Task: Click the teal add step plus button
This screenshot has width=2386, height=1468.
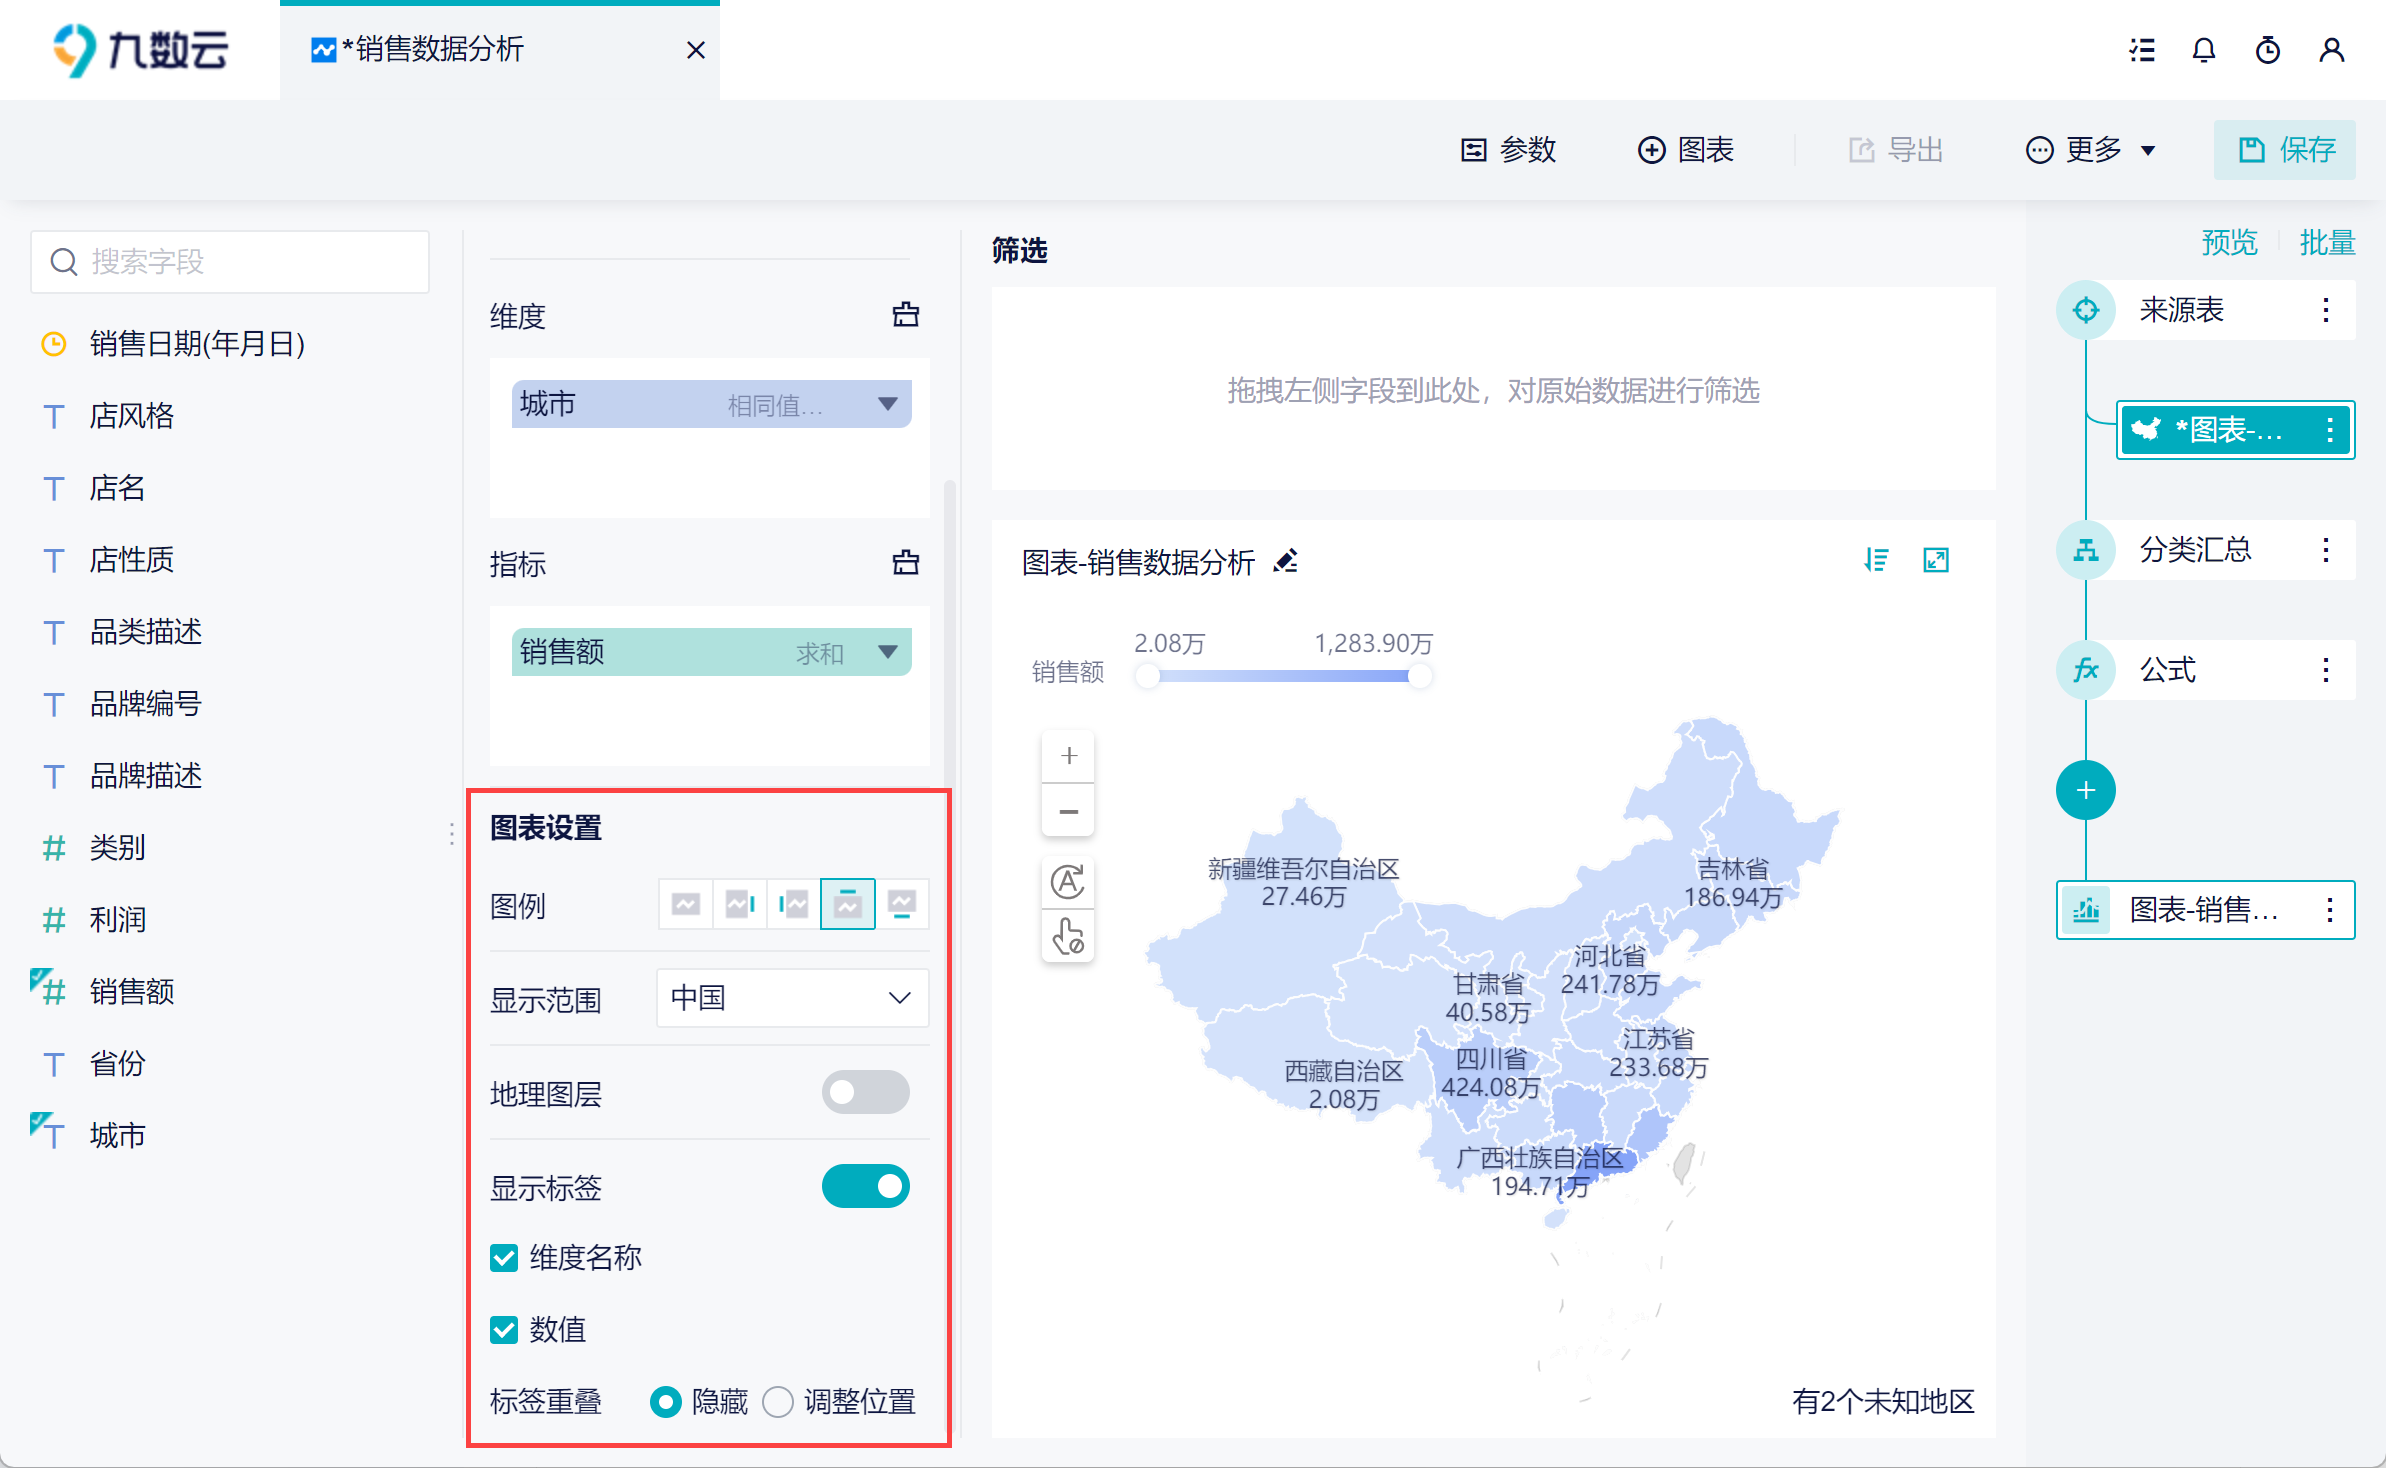Action: [2085, 791]
